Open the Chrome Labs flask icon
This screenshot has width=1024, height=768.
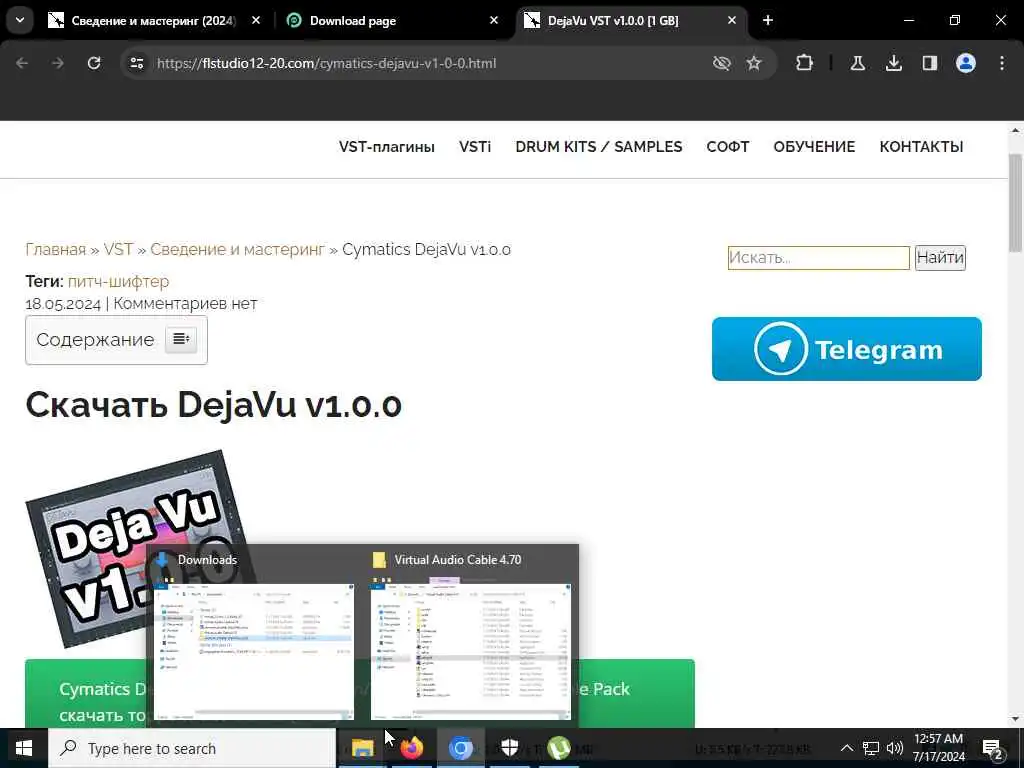[x=857, y=63]
